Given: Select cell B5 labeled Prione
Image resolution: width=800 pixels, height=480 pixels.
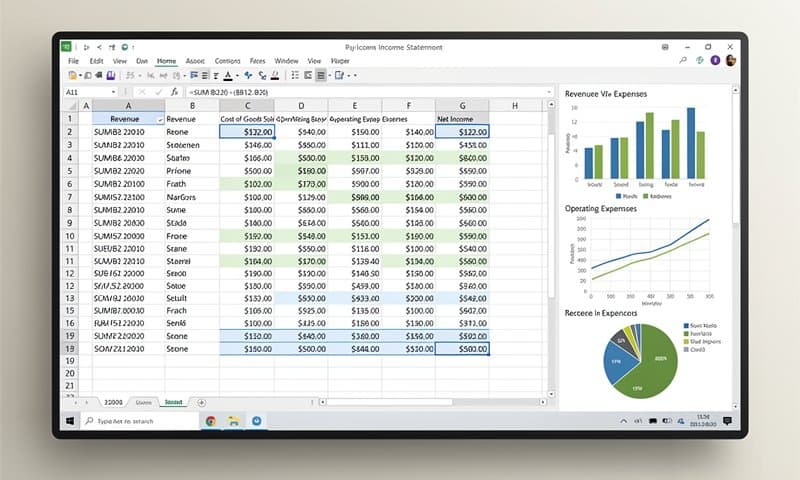Looking at the screenshot, I should (192, 171).
